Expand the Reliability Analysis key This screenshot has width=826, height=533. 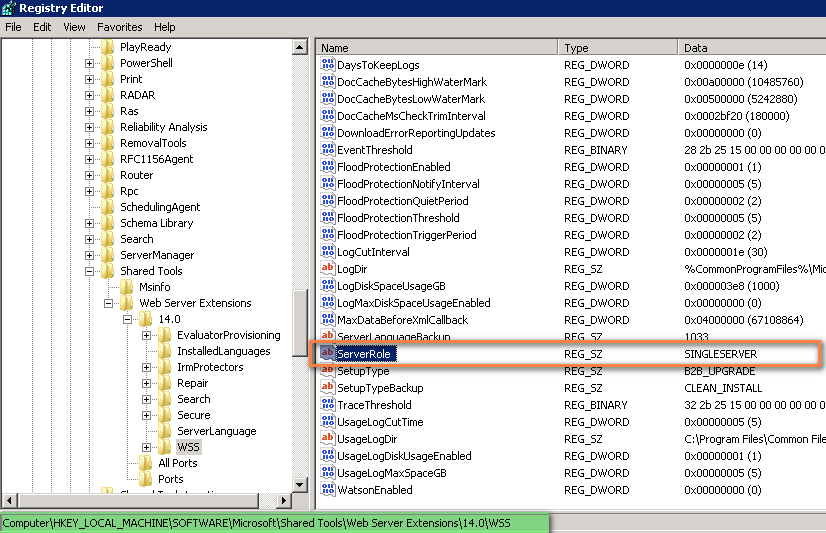90,127
